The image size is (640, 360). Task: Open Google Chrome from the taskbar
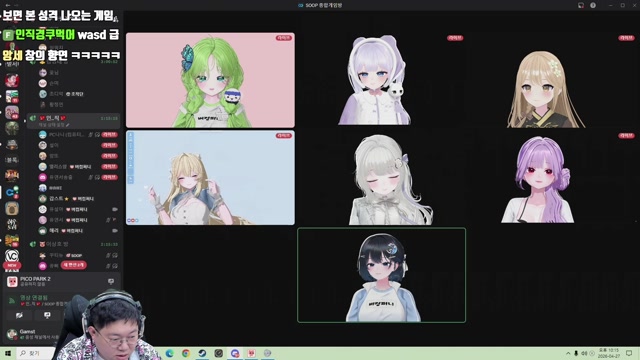tap(186, 353)
